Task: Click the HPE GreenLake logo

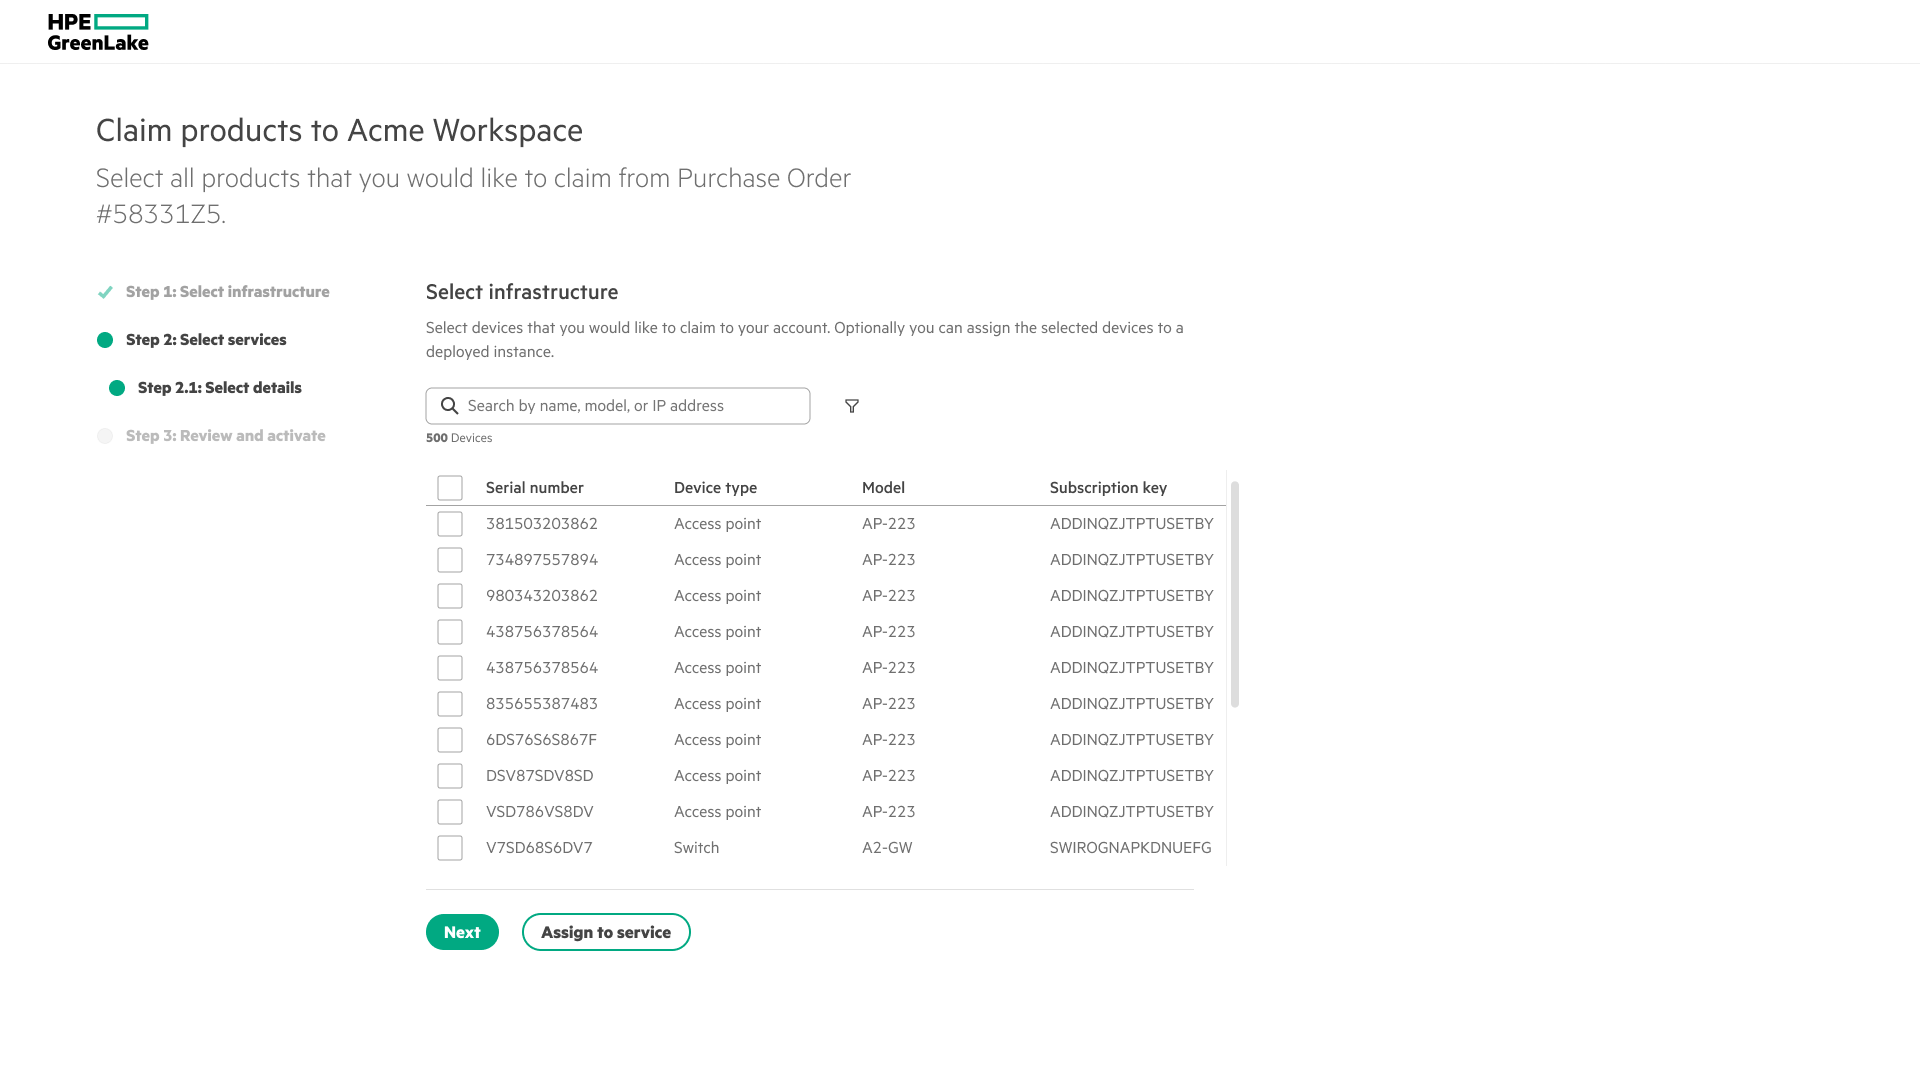Action: (98, 32)
